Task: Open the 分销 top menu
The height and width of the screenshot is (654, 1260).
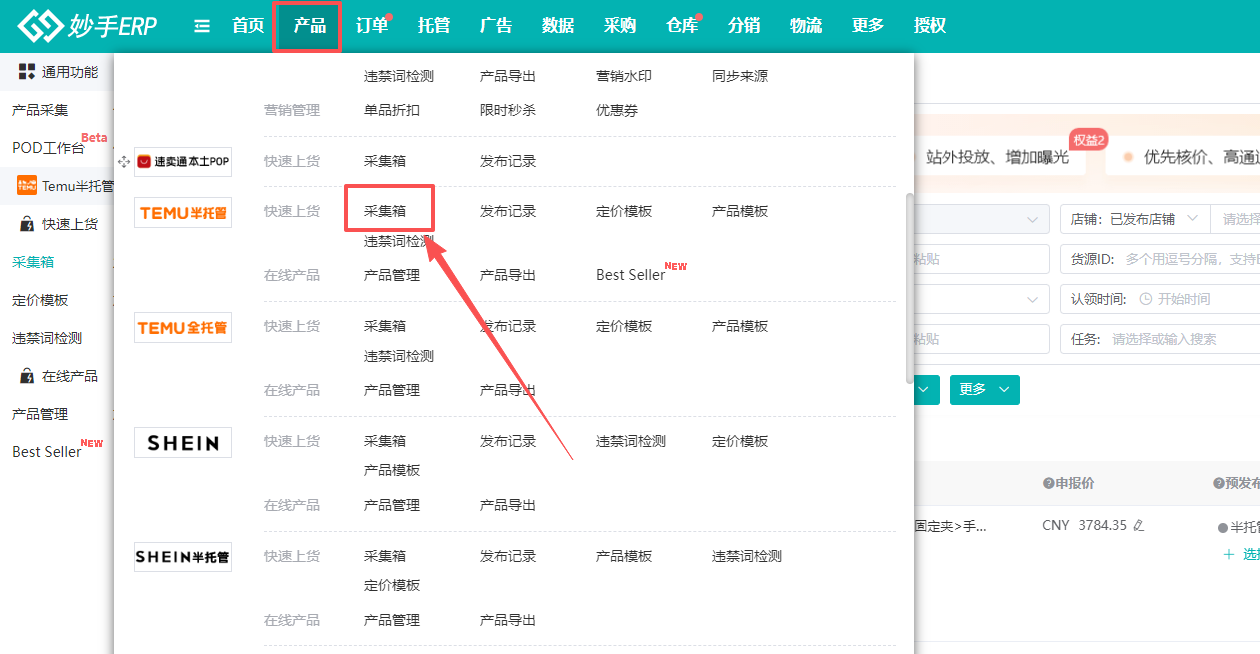Action: pos(744,26)
